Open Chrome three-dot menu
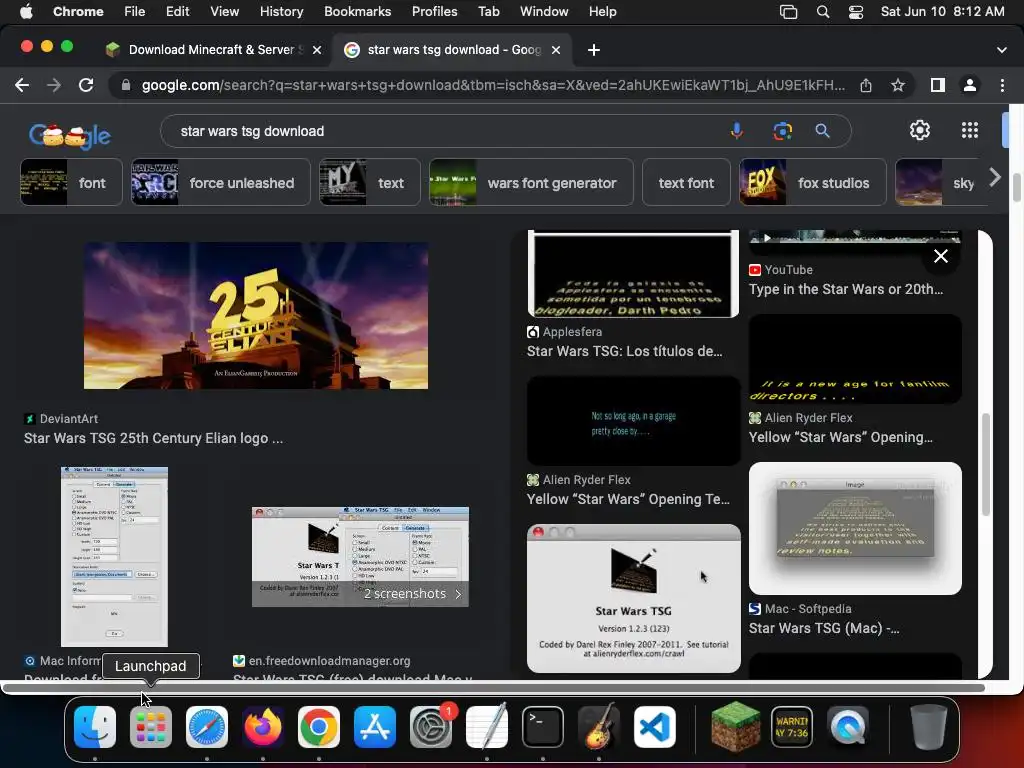This screenshot has width=1024, height=768. point(1002,85)
